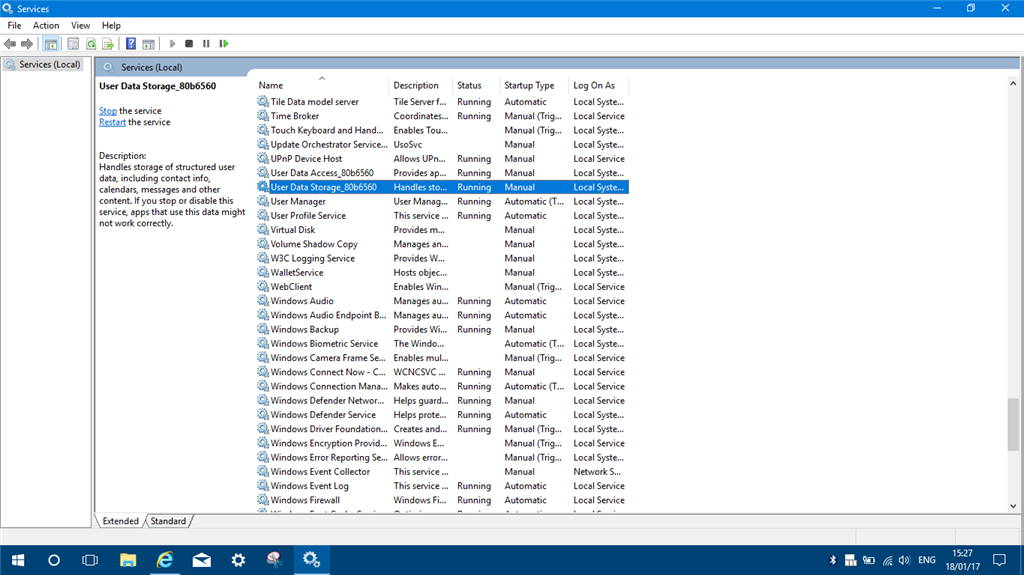Open Settings gear on the taskbar
This screenshot has width=1024, height=575.
(238, 561)
